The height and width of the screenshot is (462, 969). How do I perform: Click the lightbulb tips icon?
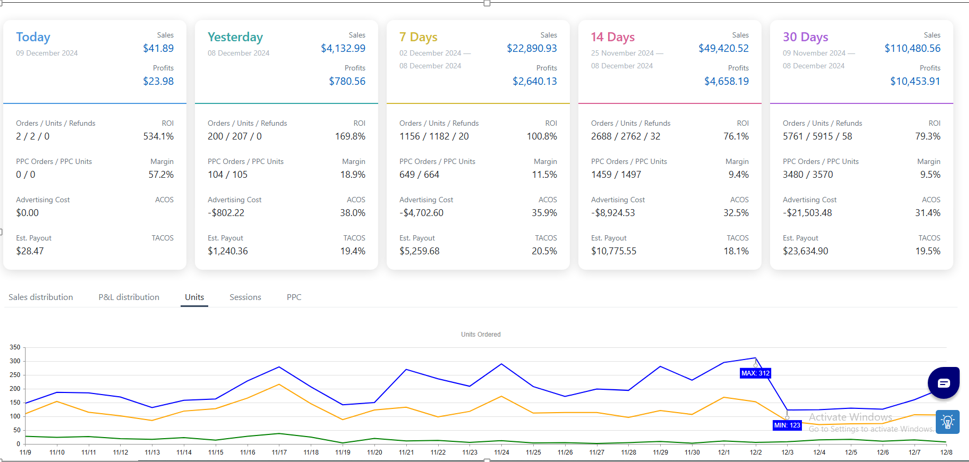947,422
